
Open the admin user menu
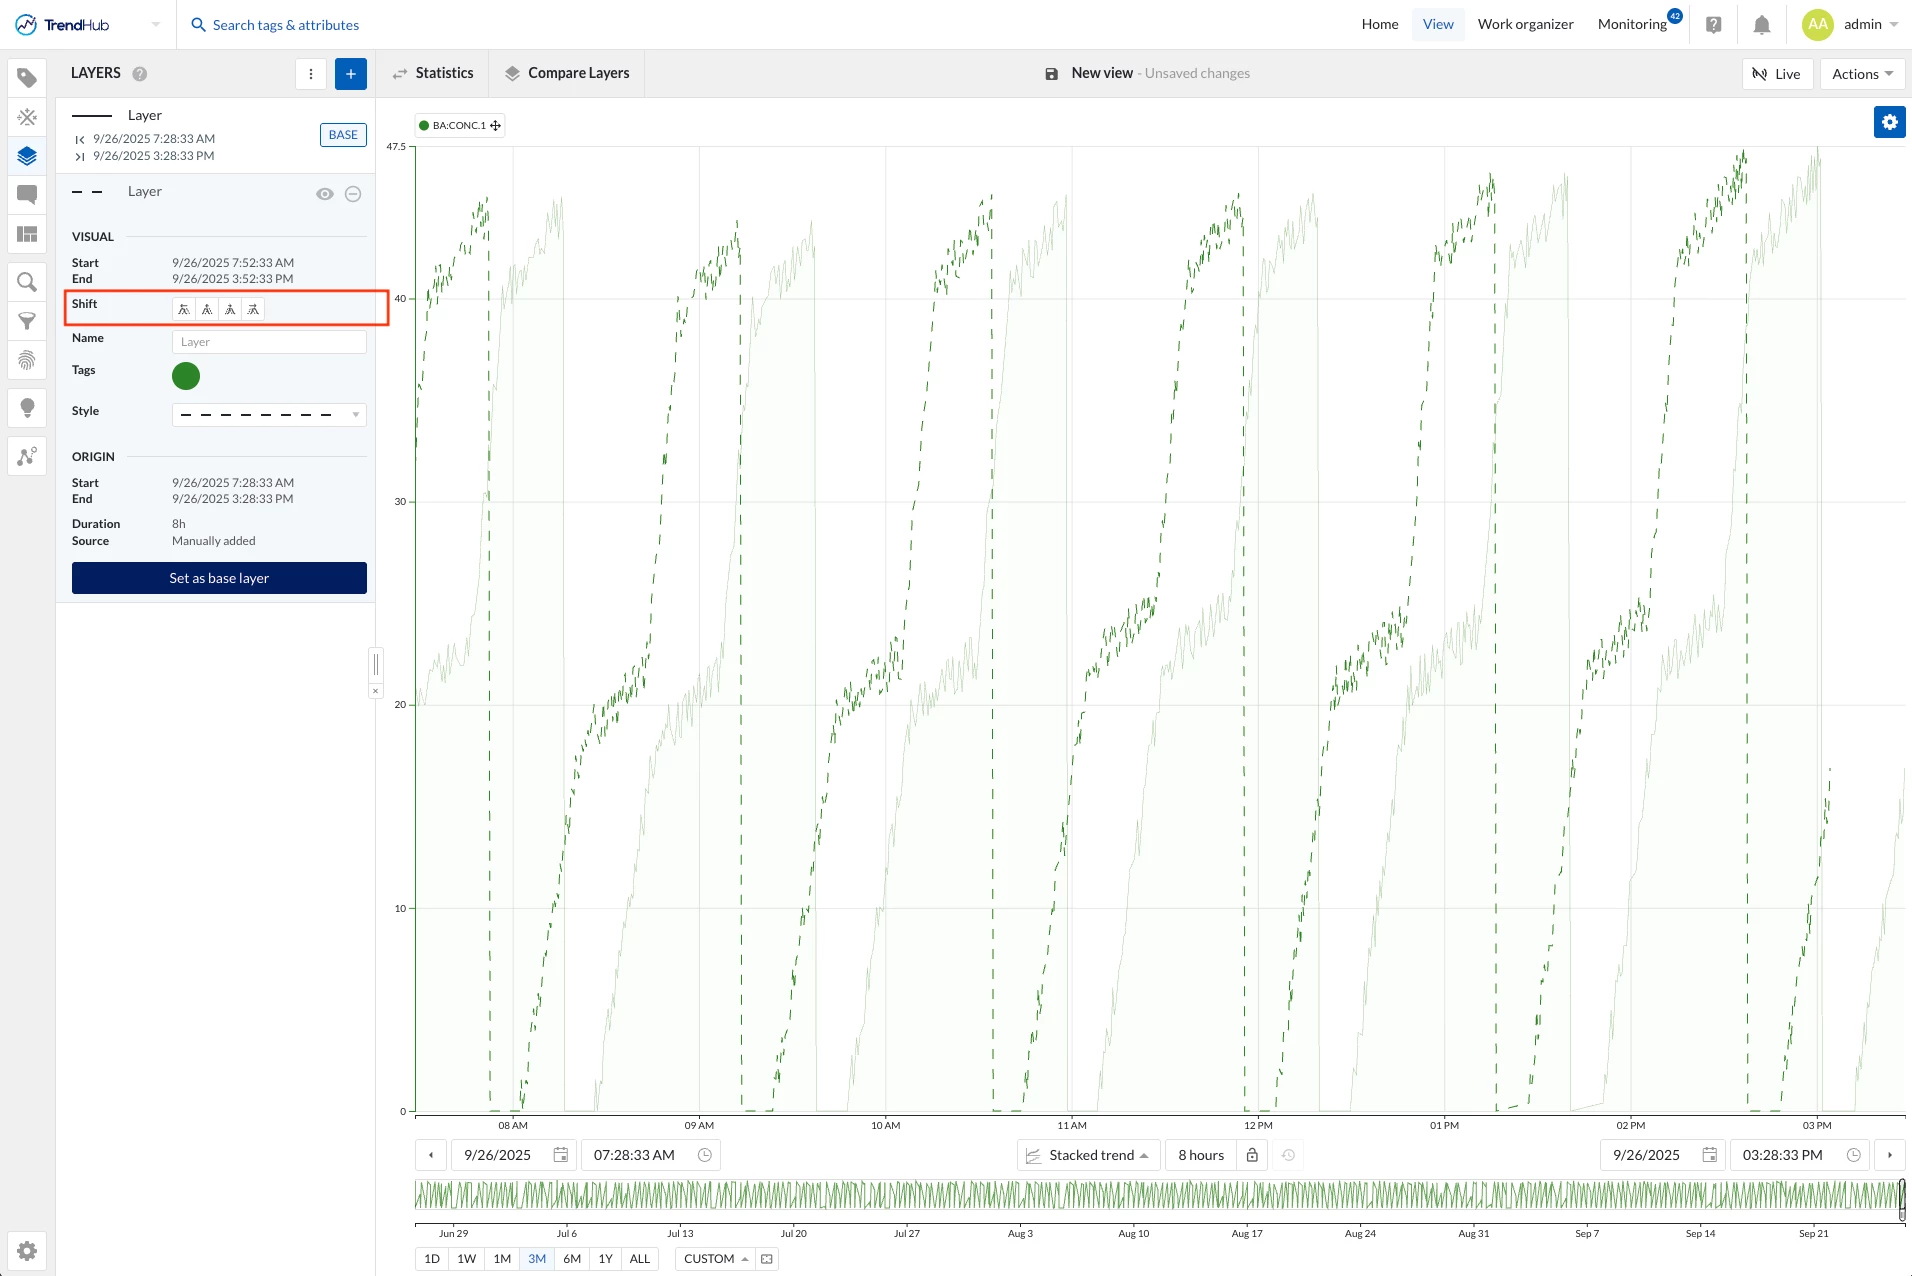(1851, 25)
